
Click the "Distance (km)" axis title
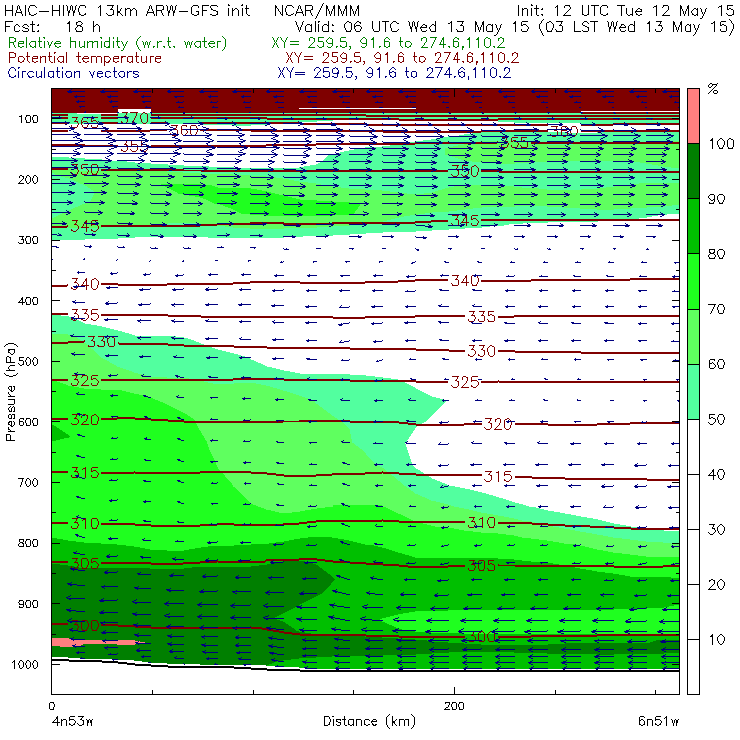[369, 721]
